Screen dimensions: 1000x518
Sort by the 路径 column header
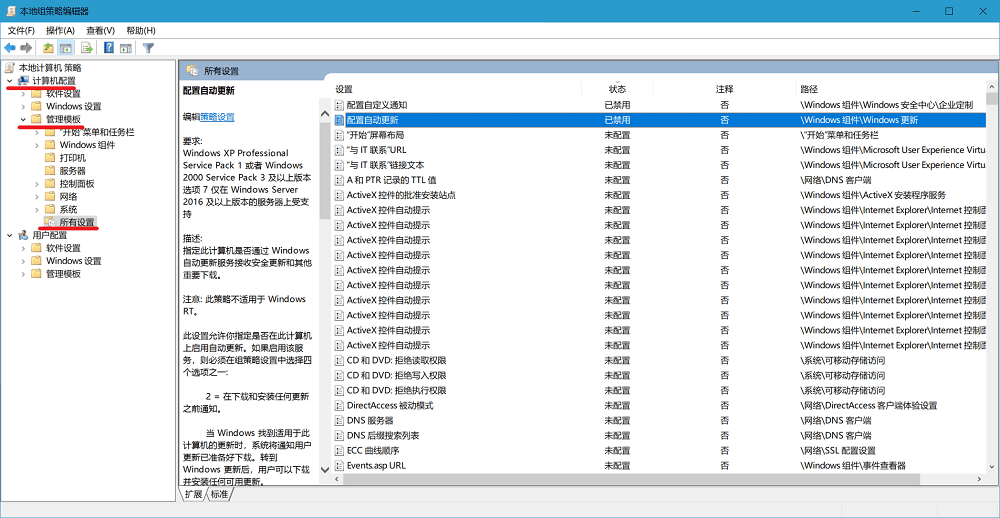pos(890,89)
